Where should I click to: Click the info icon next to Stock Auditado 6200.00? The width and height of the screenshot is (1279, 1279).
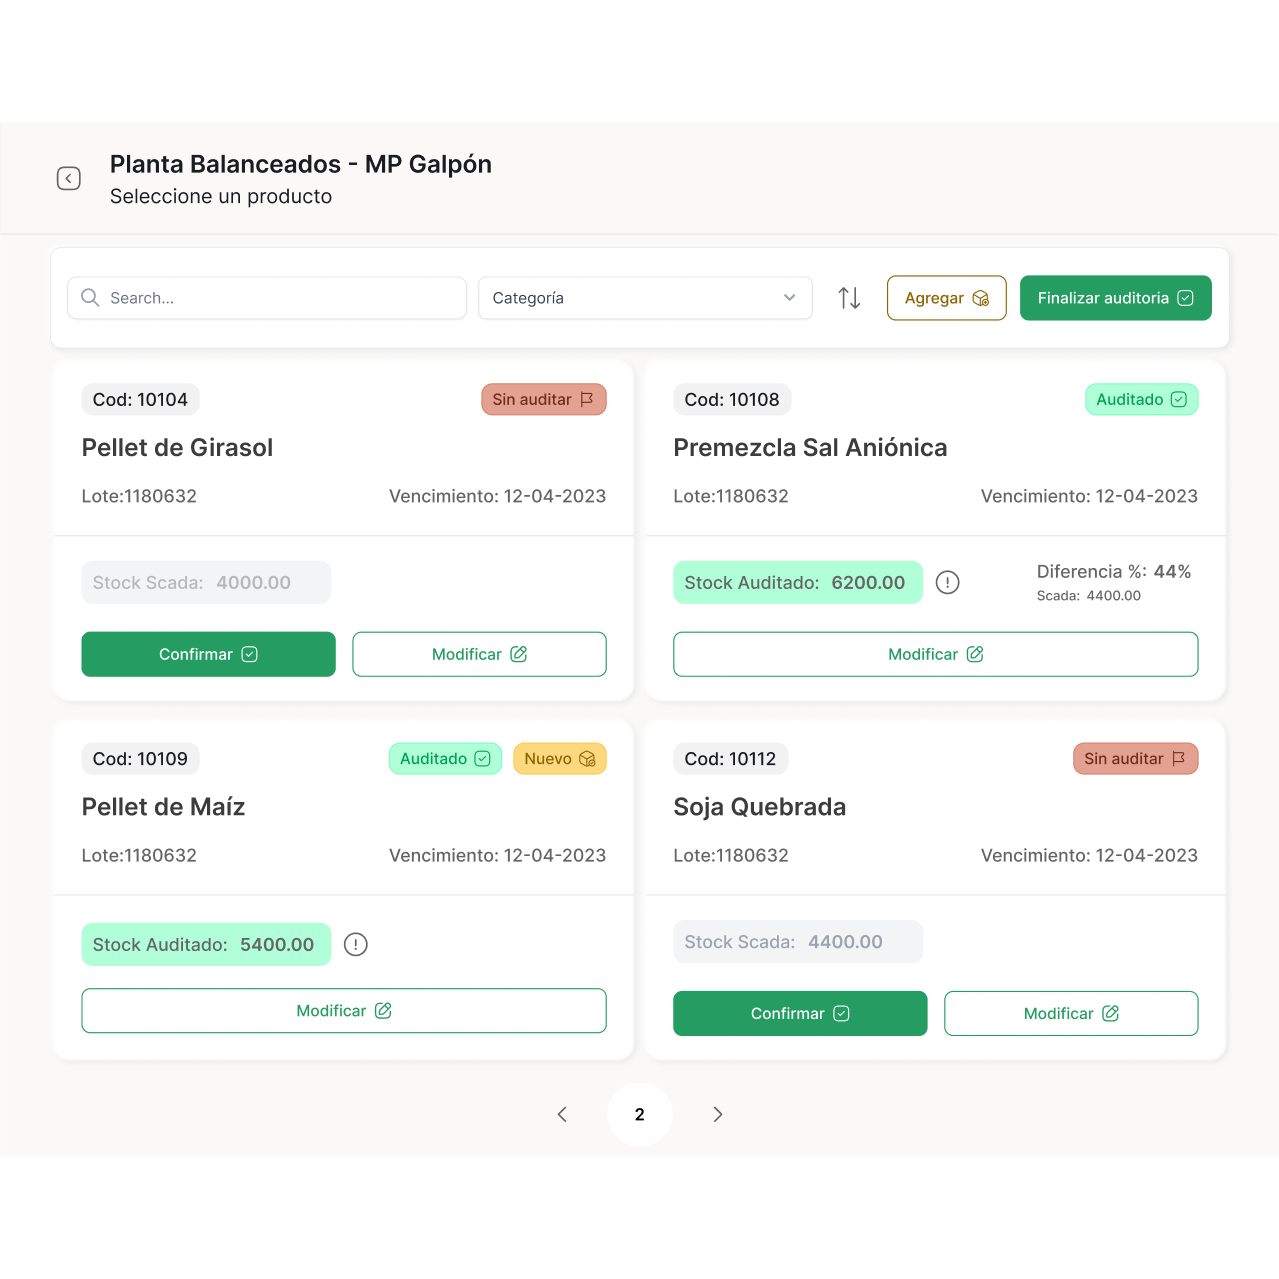click(947, 582)
